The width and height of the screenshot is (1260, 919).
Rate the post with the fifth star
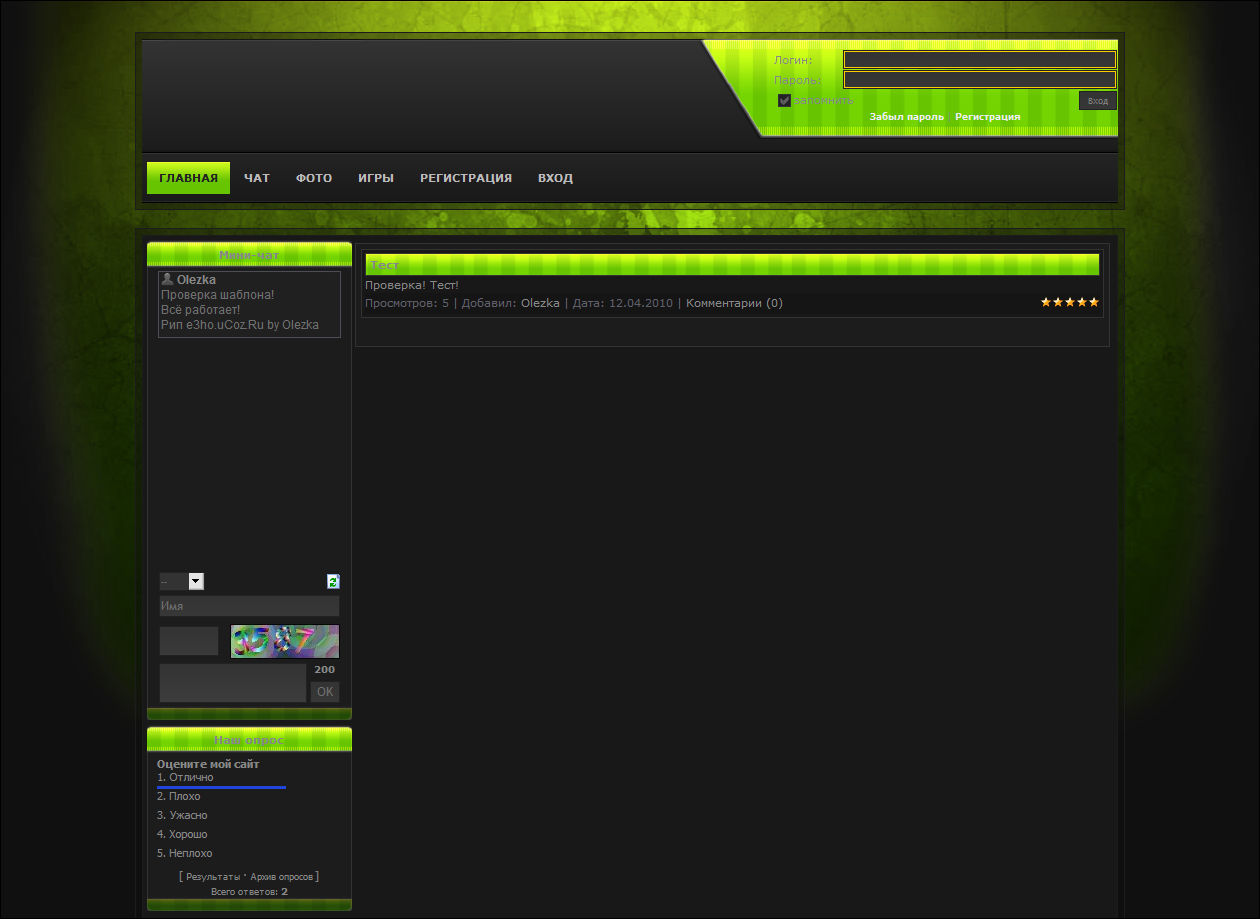1094,302
